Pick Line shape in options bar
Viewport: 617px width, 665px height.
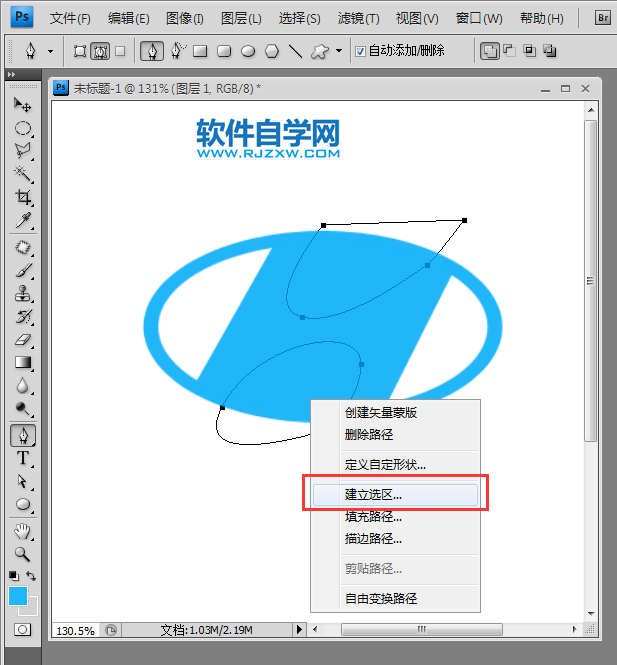point(296,51)
